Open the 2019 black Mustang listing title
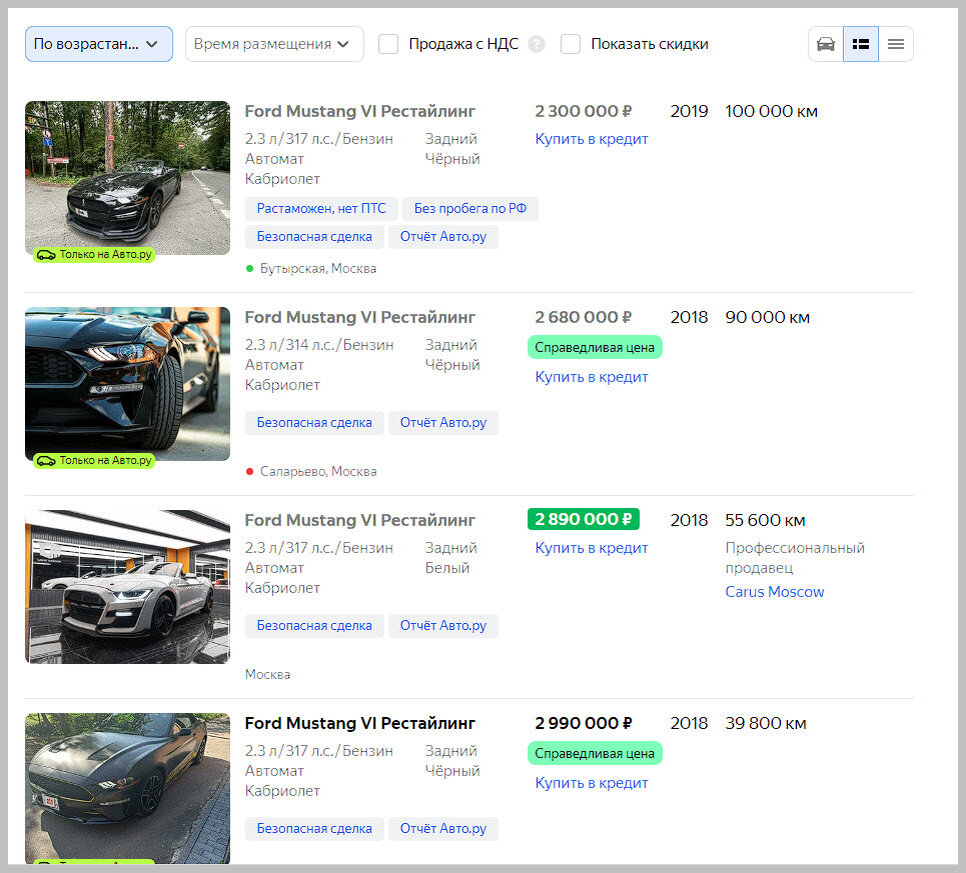The image size is (966, 873). point(360,112)
